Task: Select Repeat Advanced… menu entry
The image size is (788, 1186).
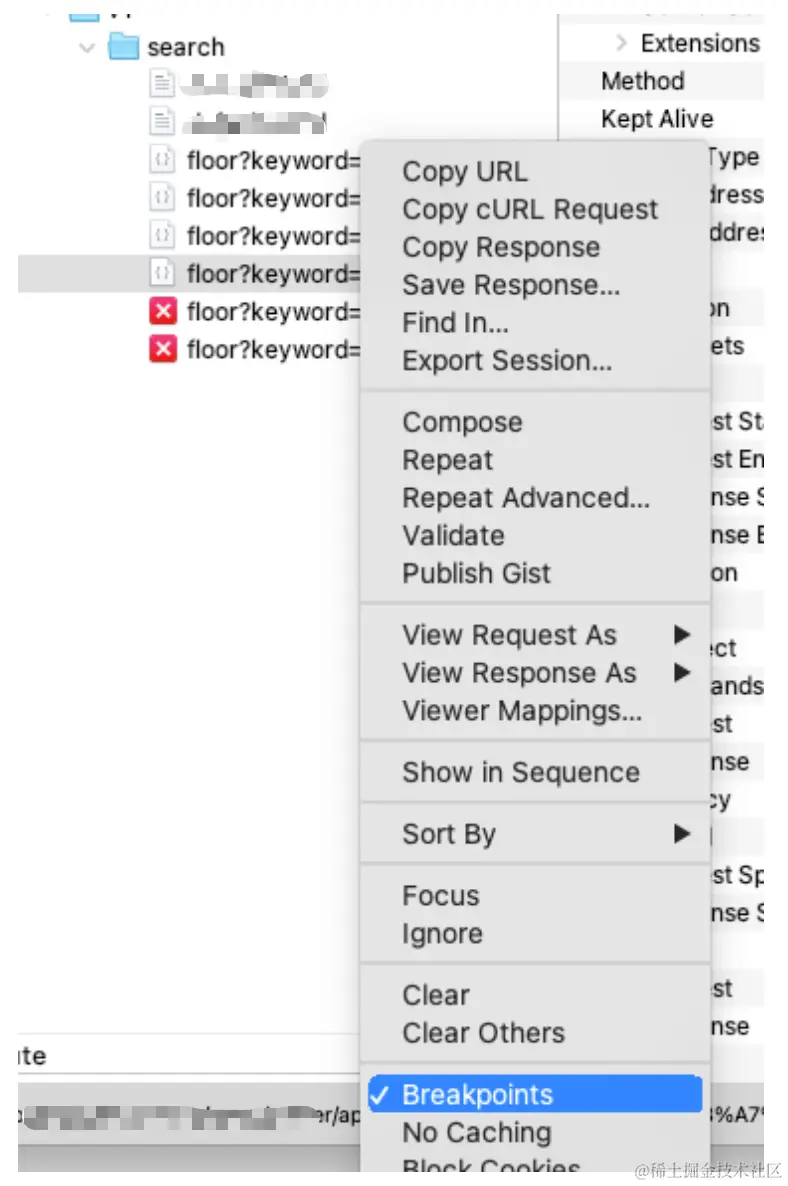Action: pyautogui.click(x=526, y=497)
